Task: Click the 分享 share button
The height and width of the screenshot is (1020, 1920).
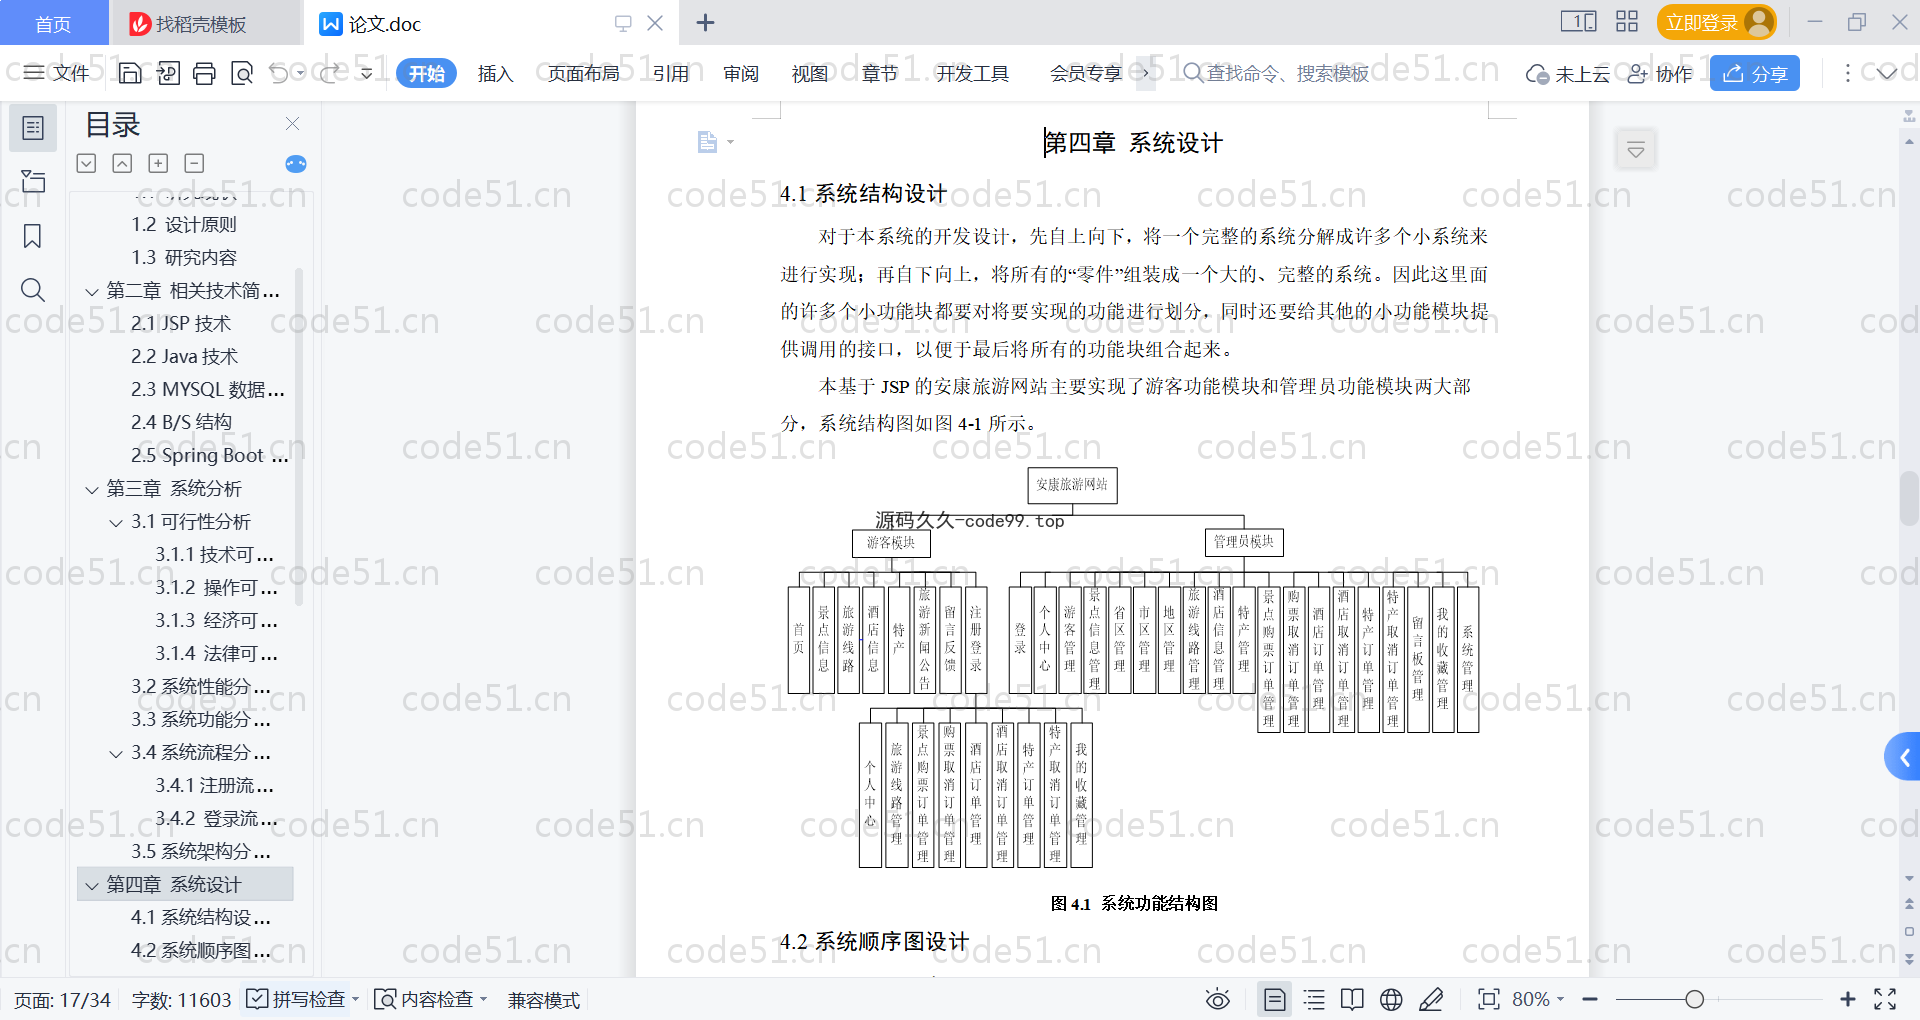Action: point(1755,73)
